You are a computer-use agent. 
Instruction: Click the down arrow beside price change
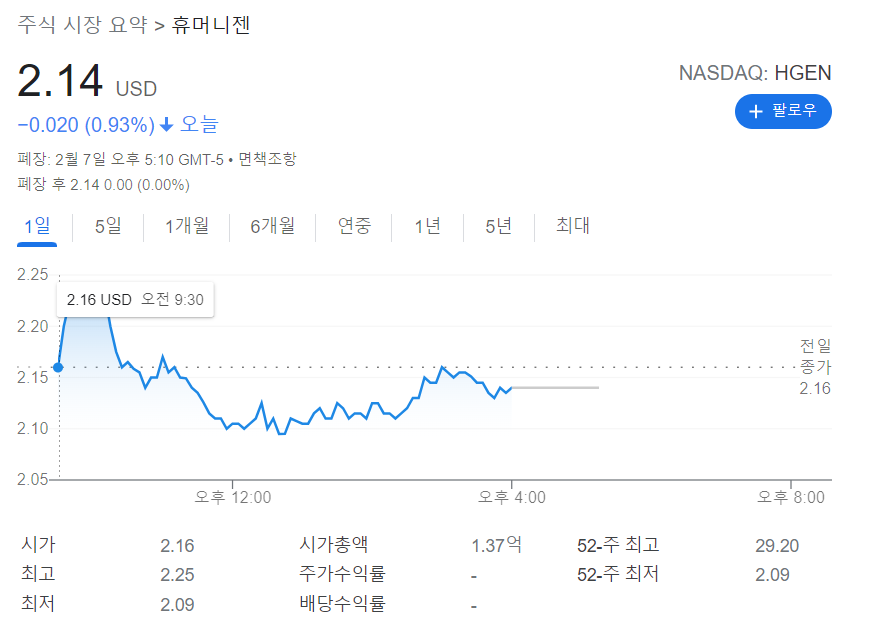point(166,125)
